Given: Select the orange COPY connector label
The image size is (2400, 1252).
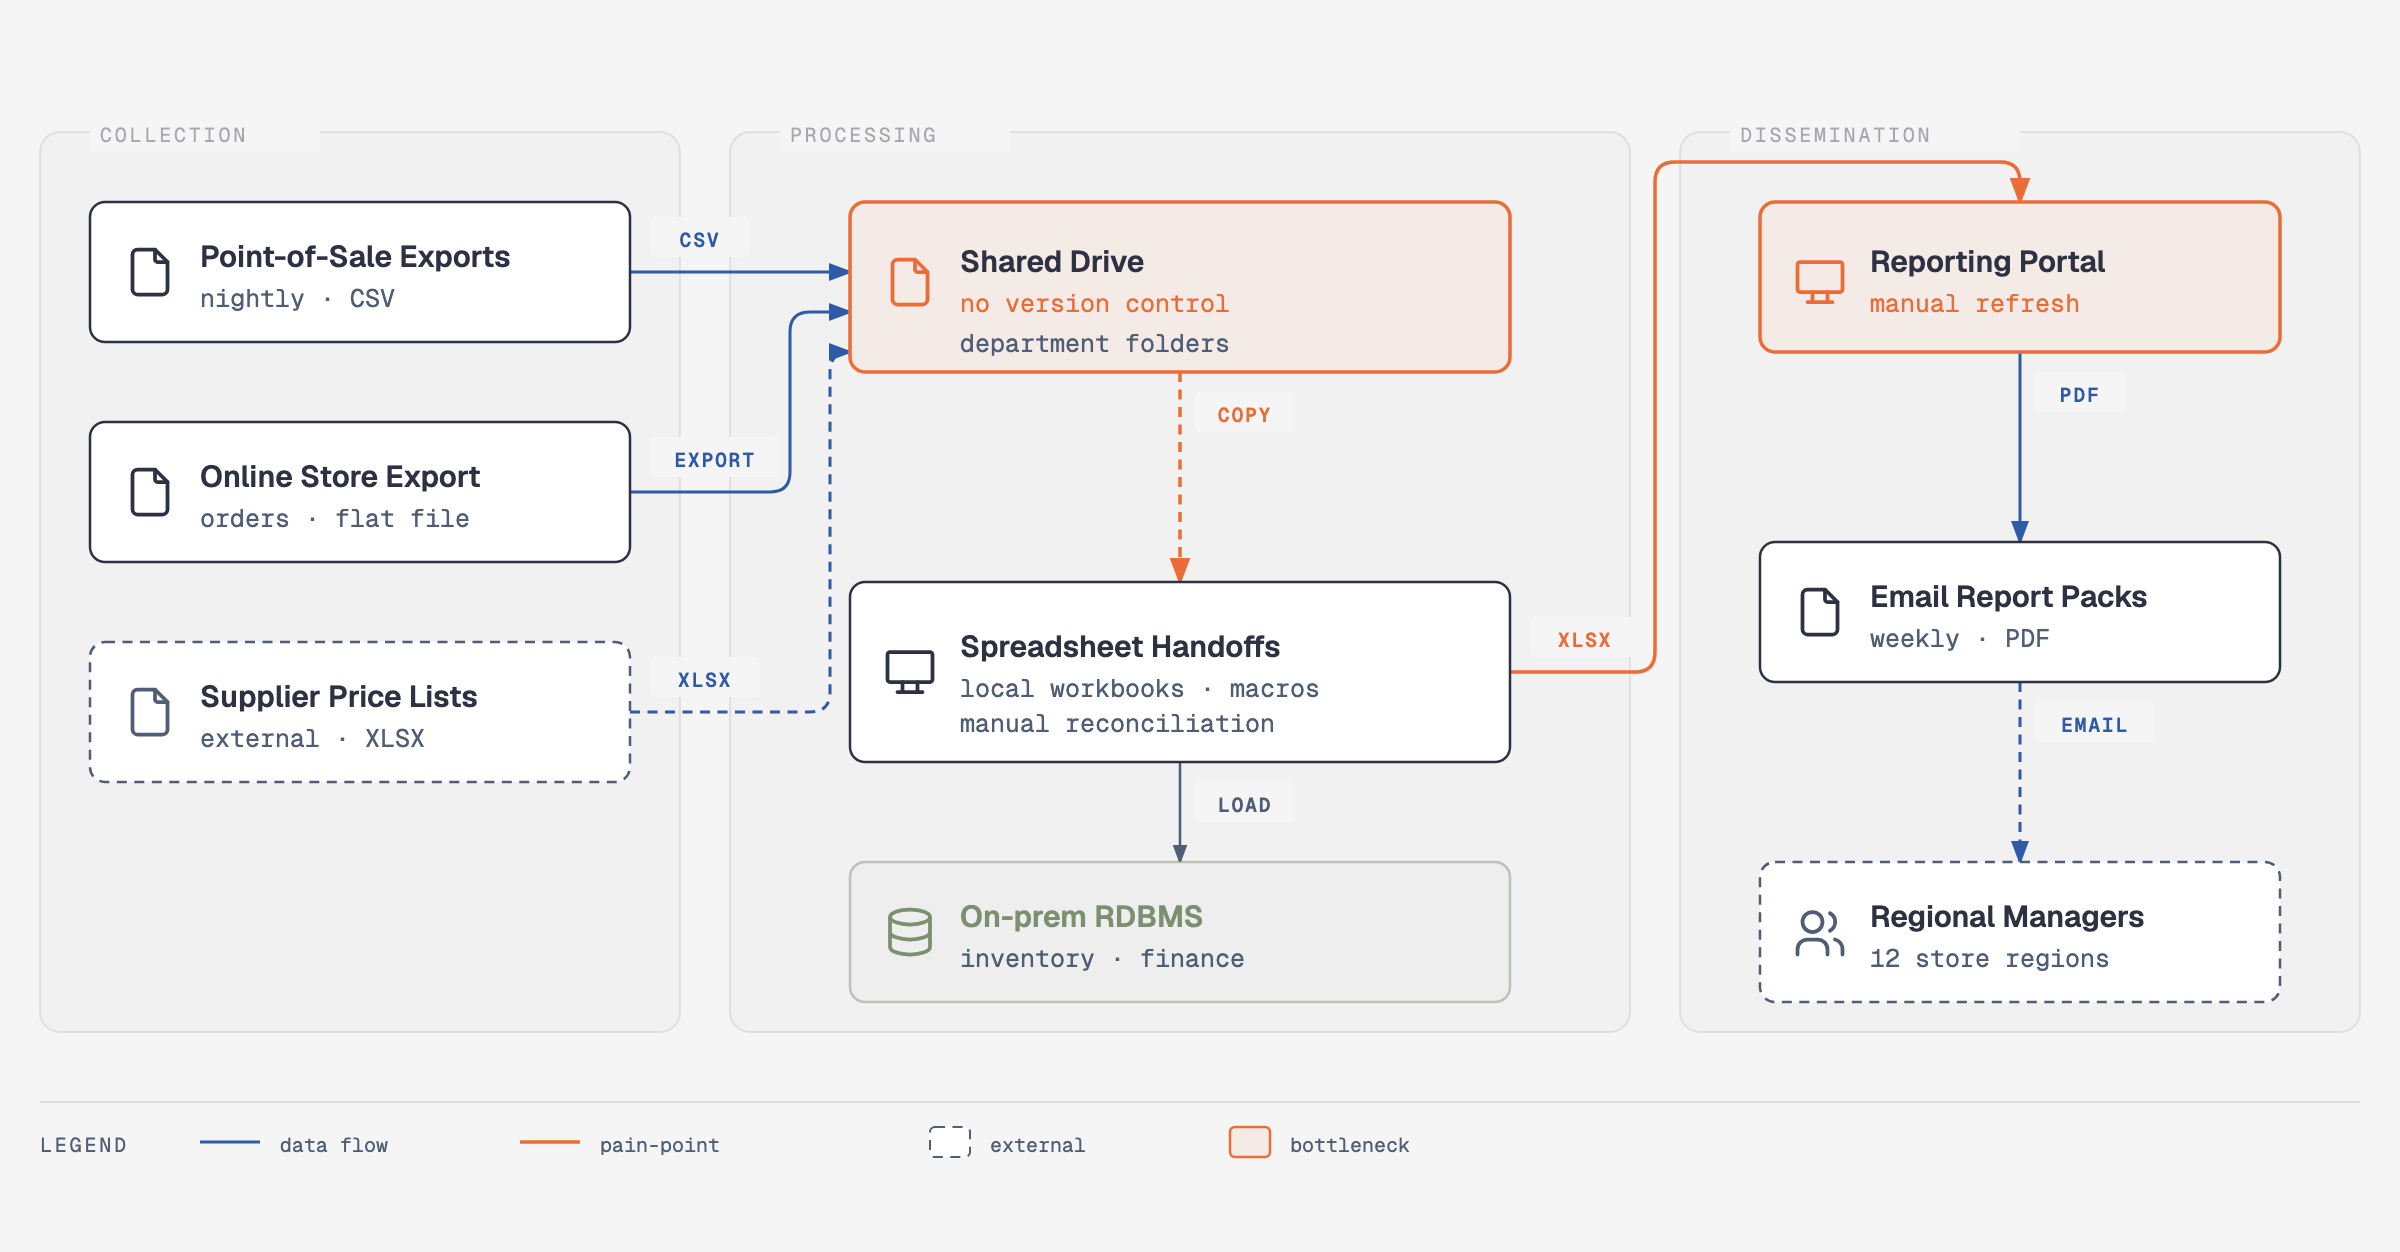Looking at the screenshot, I should [x=1244, y=415].
